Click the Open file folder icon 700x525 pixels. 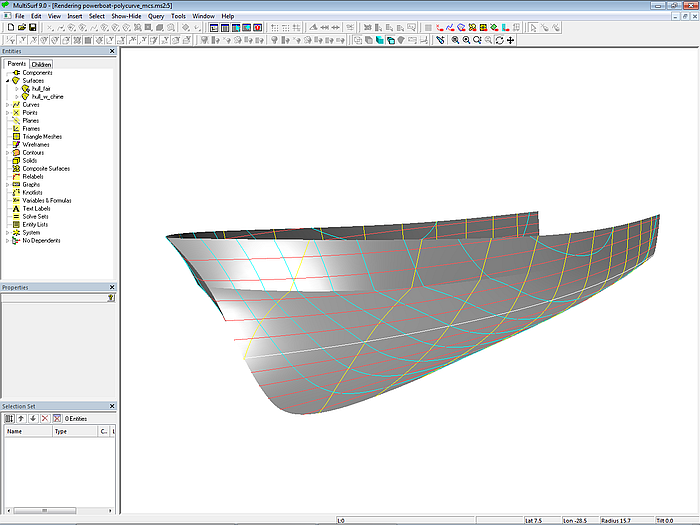pyautogui.click(x=21, y=28)
